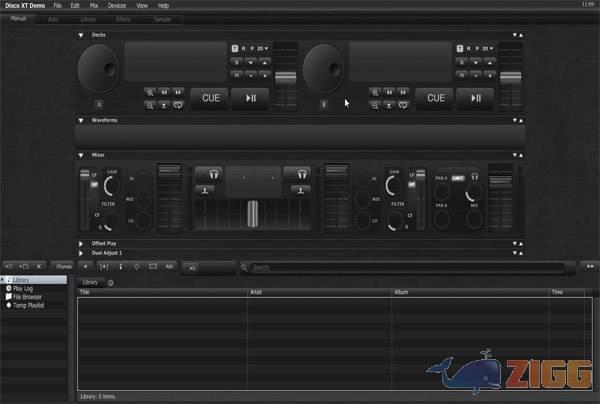Click the left deck zoom-in magnifier icon
600x404 pixels.
[x=150, y=92]
